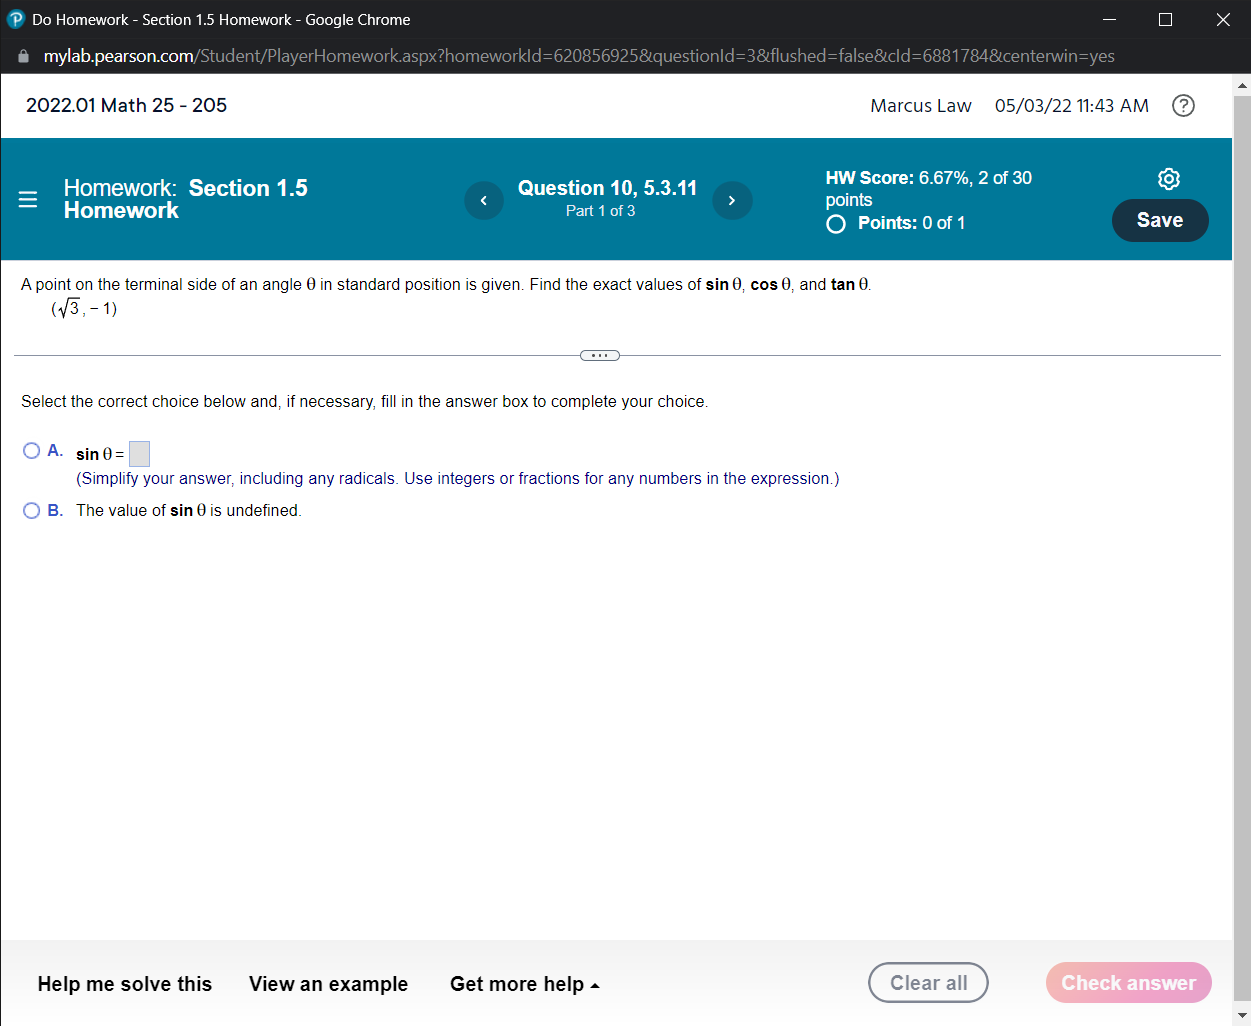Image resolution: width=1251 pixels, height=1026 pixels.
Task: Mark the sin θ option as your answer
Action: [x=31, y=450]
